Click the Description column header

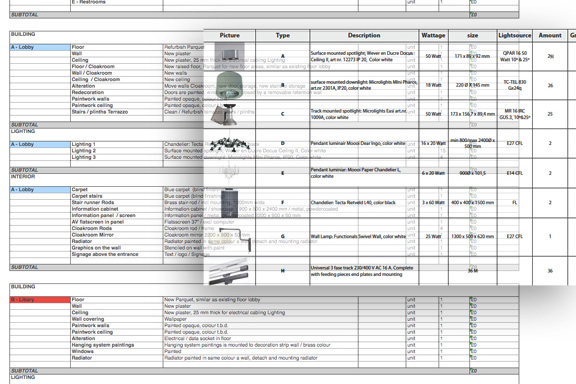[364, 35]
